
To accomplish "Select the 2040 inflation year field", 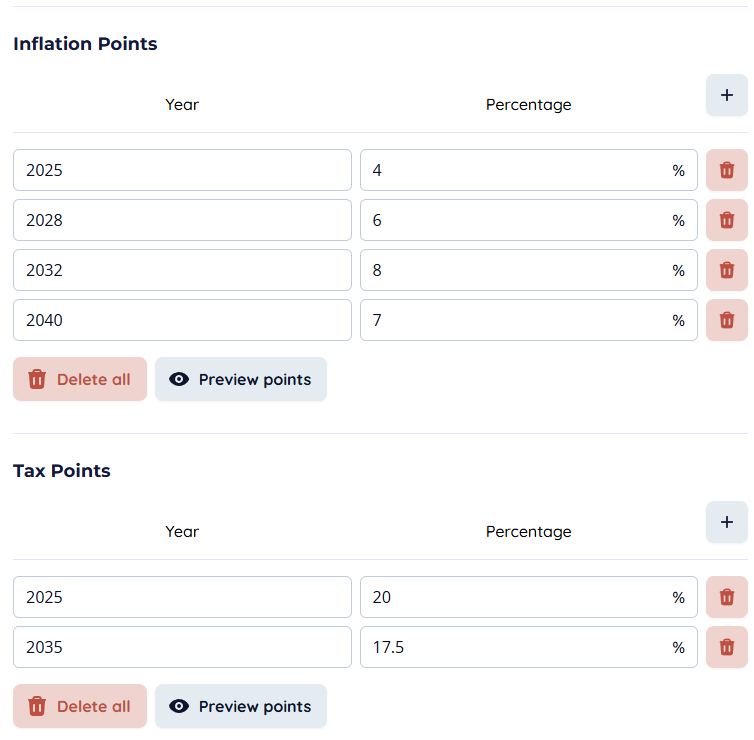I will (182, 320).
